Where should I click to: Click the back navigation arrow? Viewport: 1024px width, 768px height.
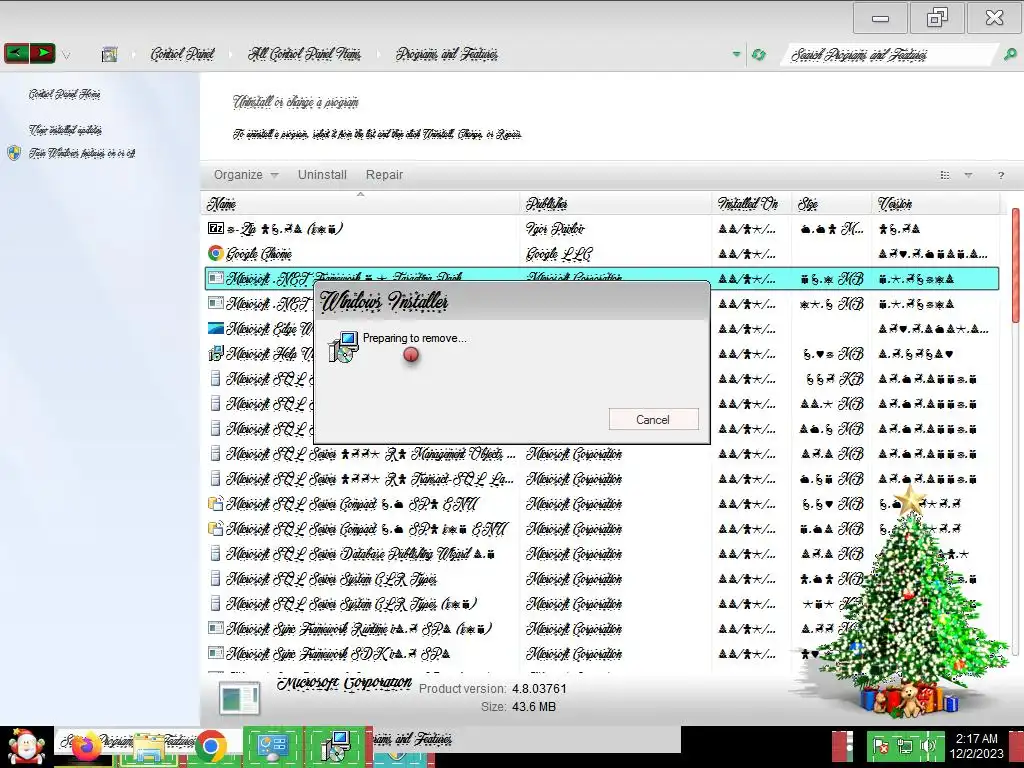tap(16, 53)
